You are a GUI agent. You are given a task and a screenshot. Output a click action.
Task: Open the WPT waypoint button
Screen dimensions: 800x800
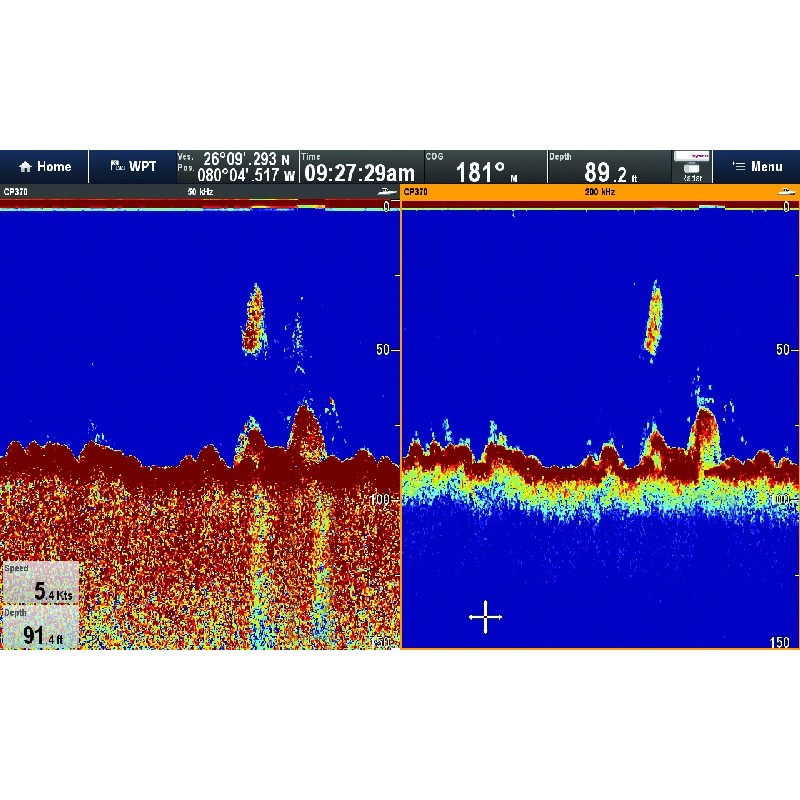click(132, 167)
